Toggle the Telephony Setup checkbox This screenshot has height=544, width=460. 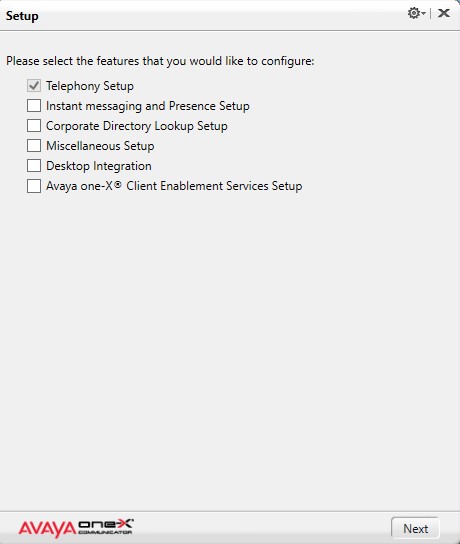[x=34, y=86]
